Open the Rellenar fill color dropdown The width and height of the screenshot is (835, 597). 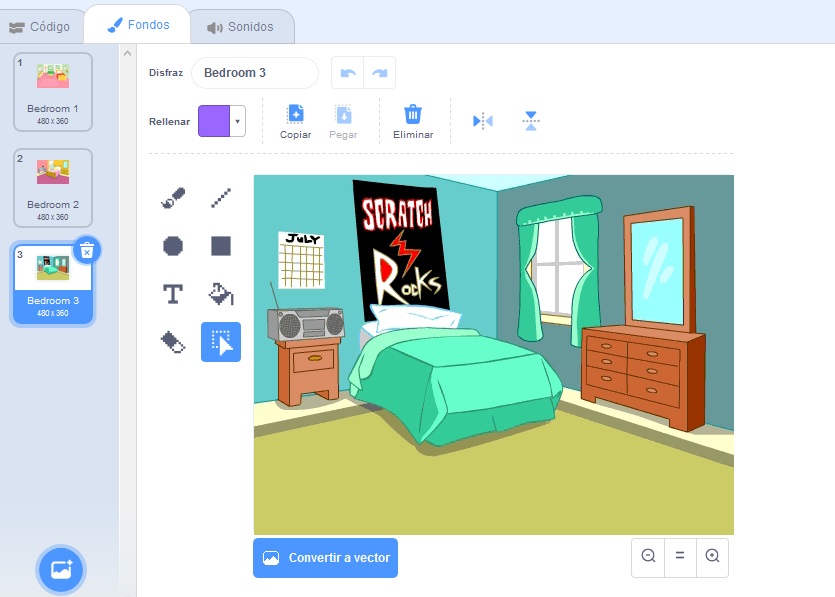238,121
